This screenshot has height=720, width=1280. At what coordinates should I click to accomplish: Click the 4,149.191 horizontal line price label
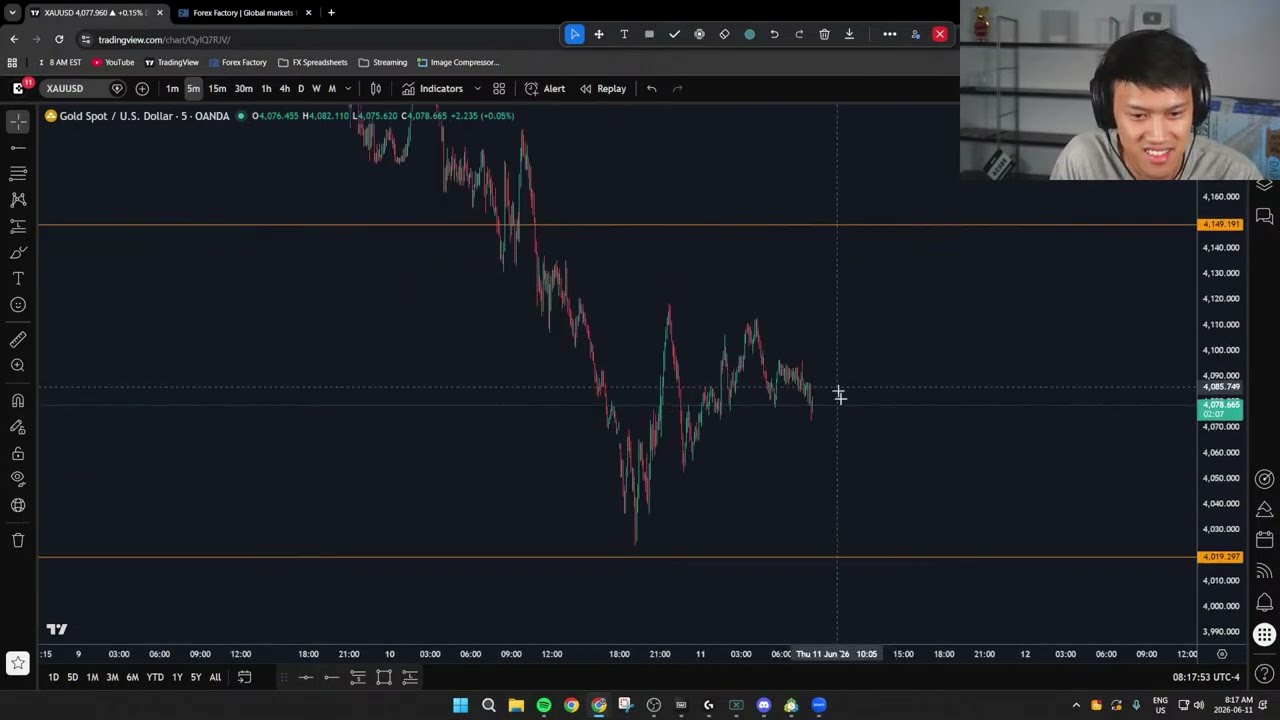[1221, 224]
